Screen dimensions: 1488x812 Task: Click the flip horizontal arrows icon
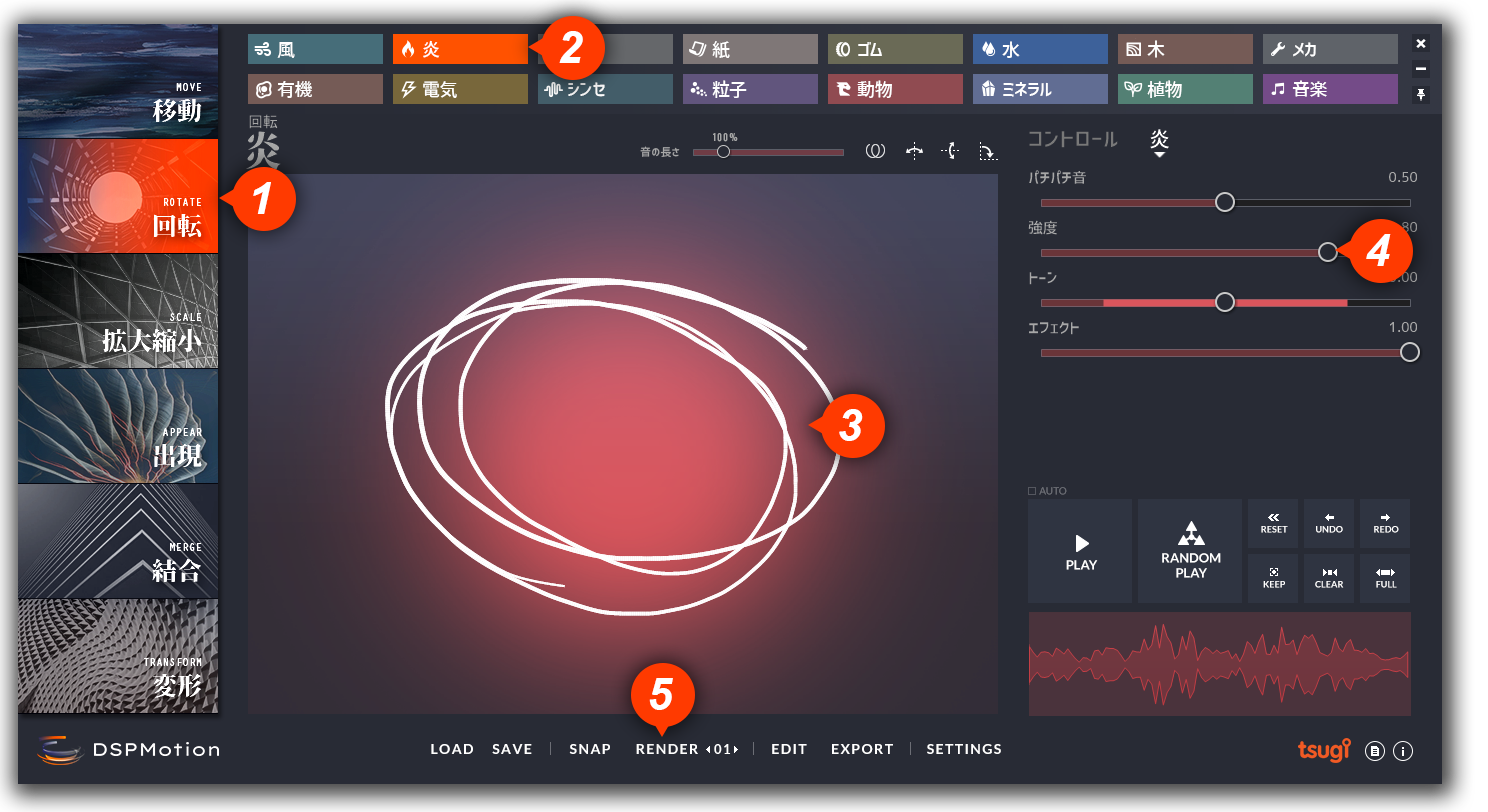click(913, 151)
